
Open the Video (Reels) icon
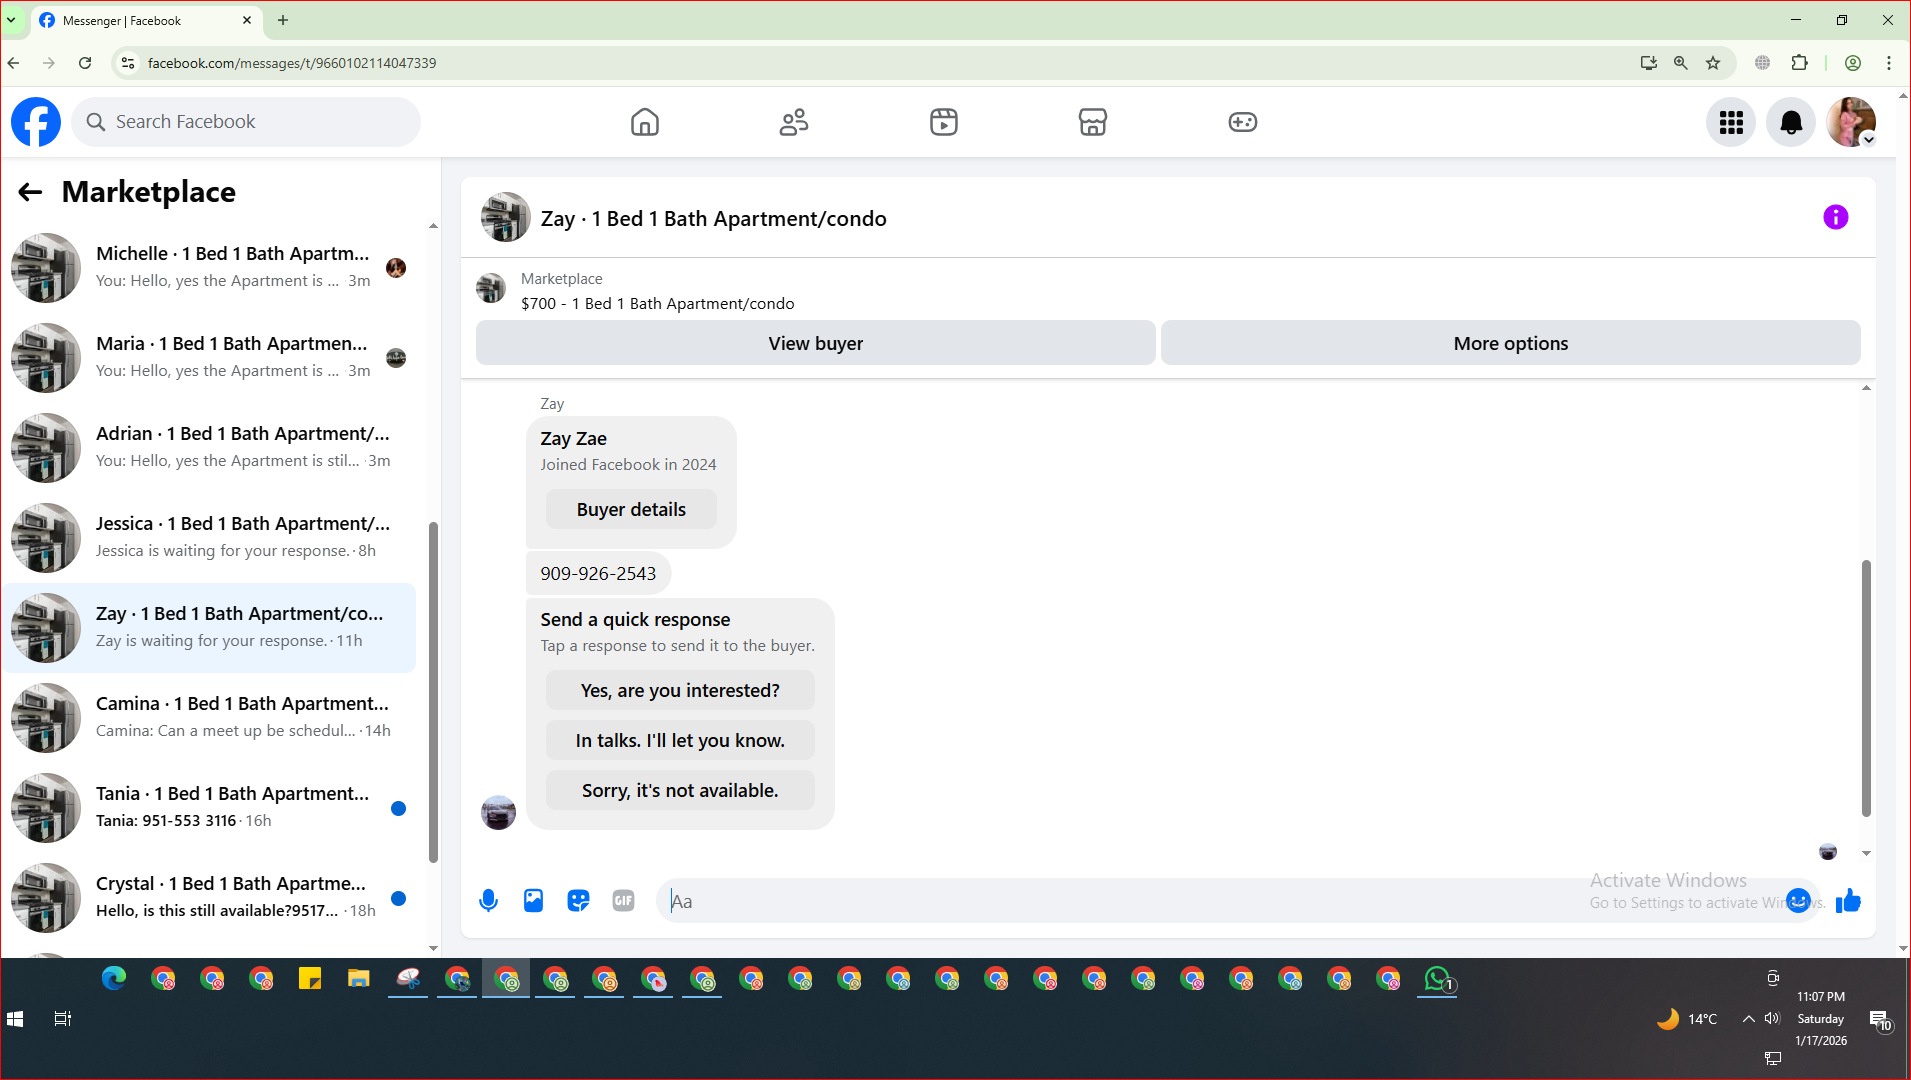943,122
